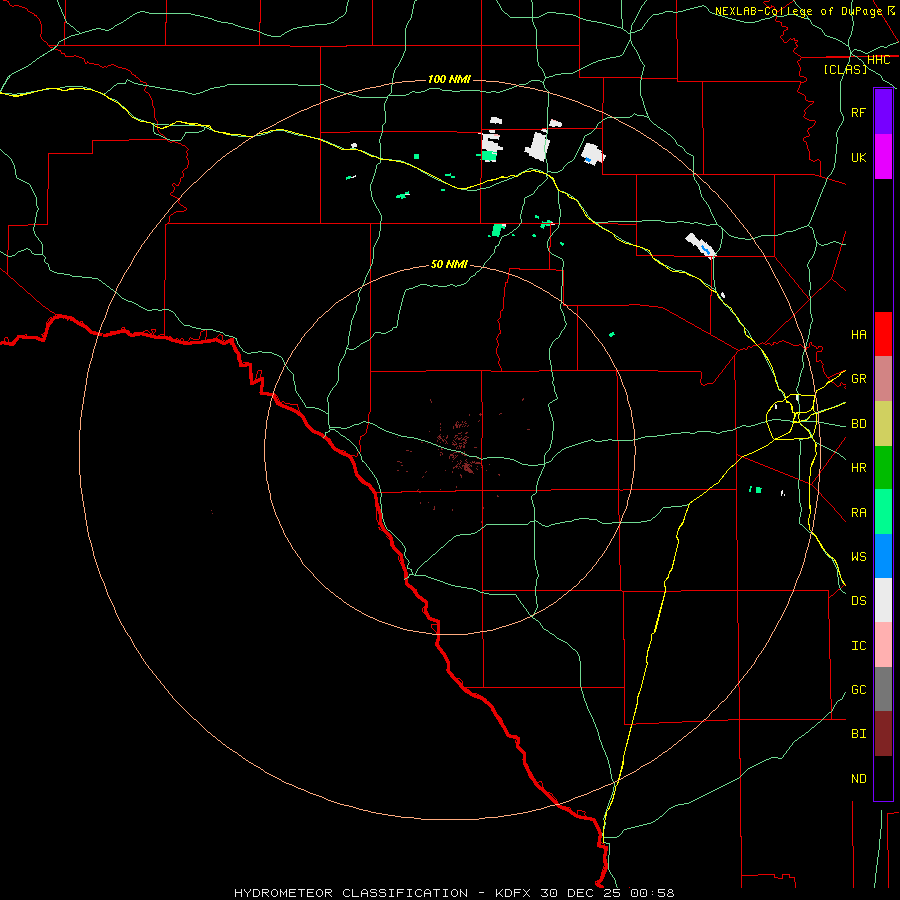Click the UK legend label
The width and height of the screenshot is (900, 900).
point(859,157)
